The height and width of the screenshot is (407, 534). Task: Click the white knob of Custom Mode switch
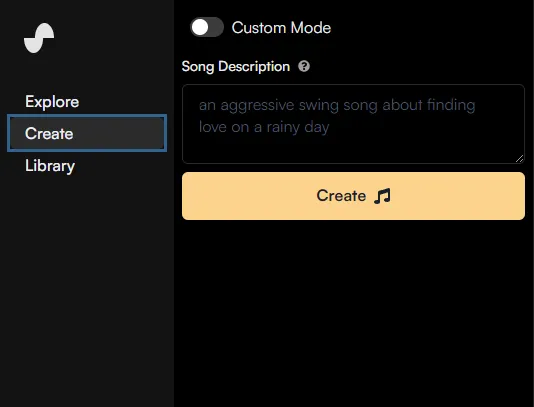click(200, 27)
